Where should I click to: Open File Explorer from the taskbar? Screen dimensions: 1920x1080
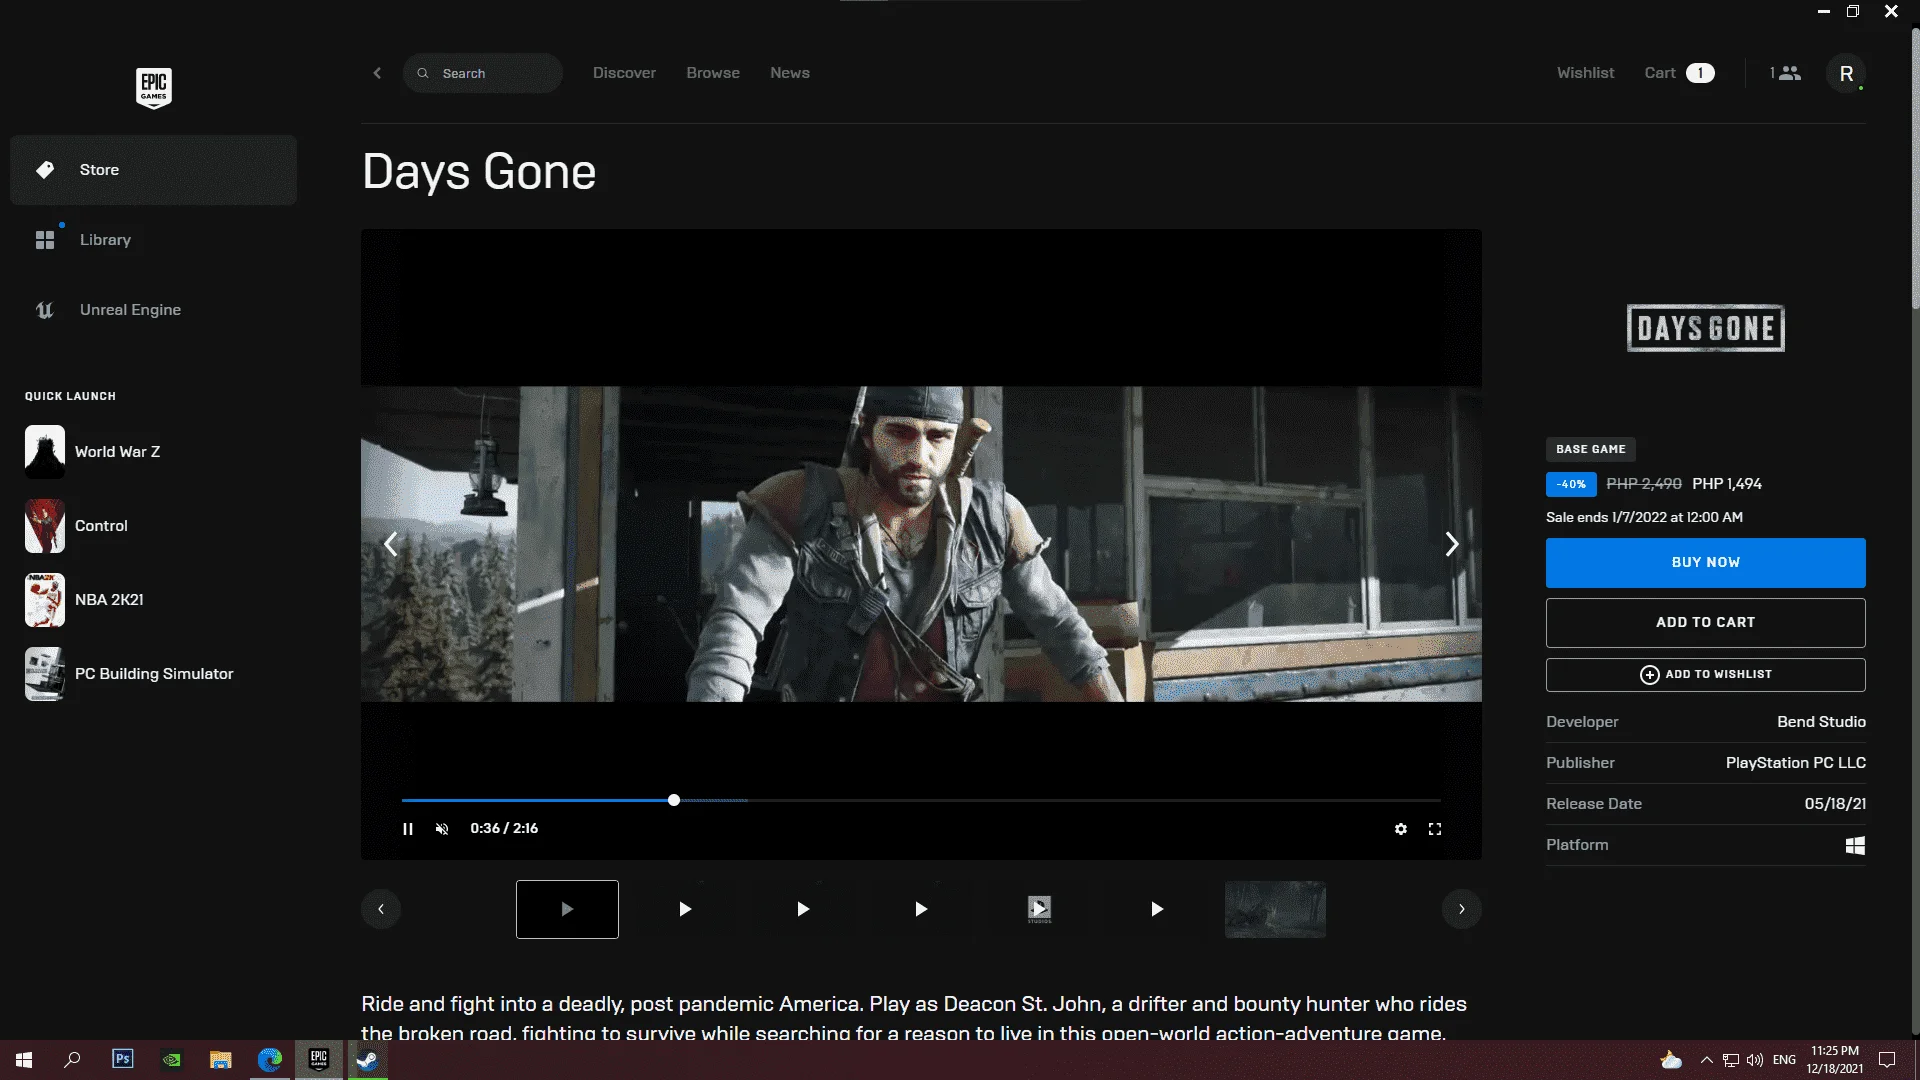tap(220, 1060)
